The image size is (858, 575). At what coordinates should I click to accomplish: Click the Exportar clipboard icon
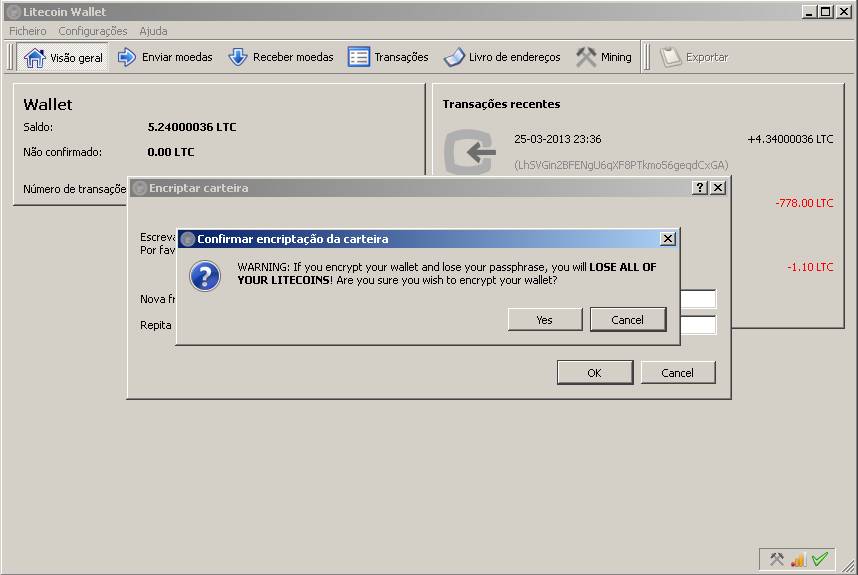pyautogui.click(x=670, y=57)
